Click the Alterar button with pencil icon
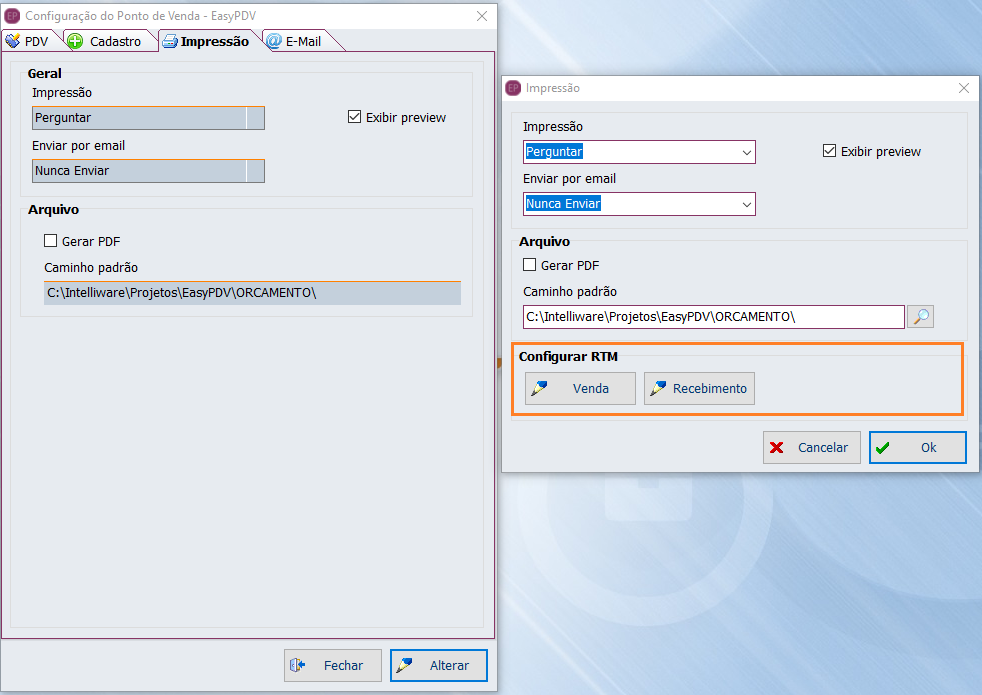Screen dimensions: 982x695 [438, 666]
